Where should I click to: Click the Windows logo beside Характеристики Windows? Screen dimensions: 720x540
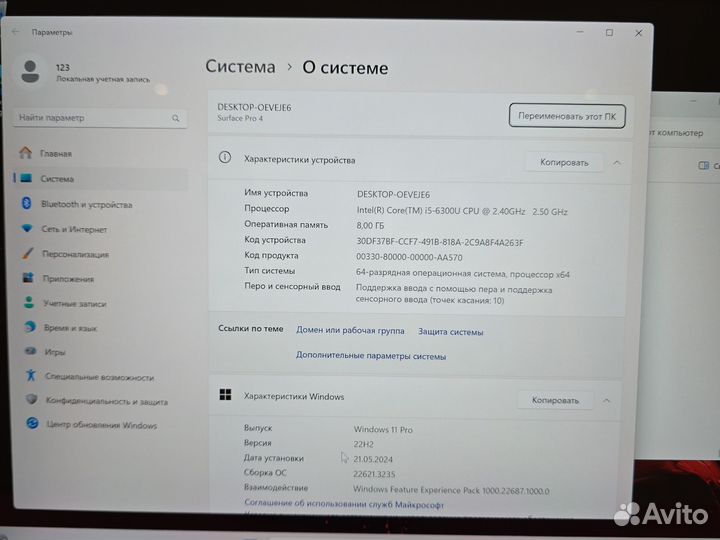225,394
